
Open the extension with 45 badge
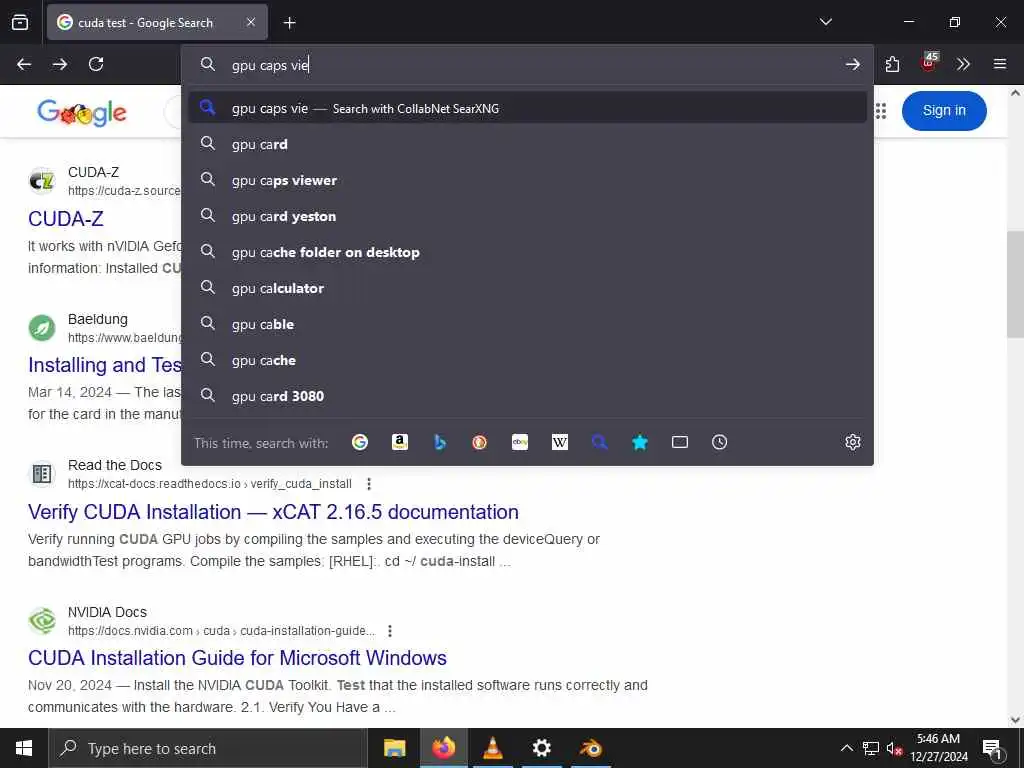click(929, 63)
